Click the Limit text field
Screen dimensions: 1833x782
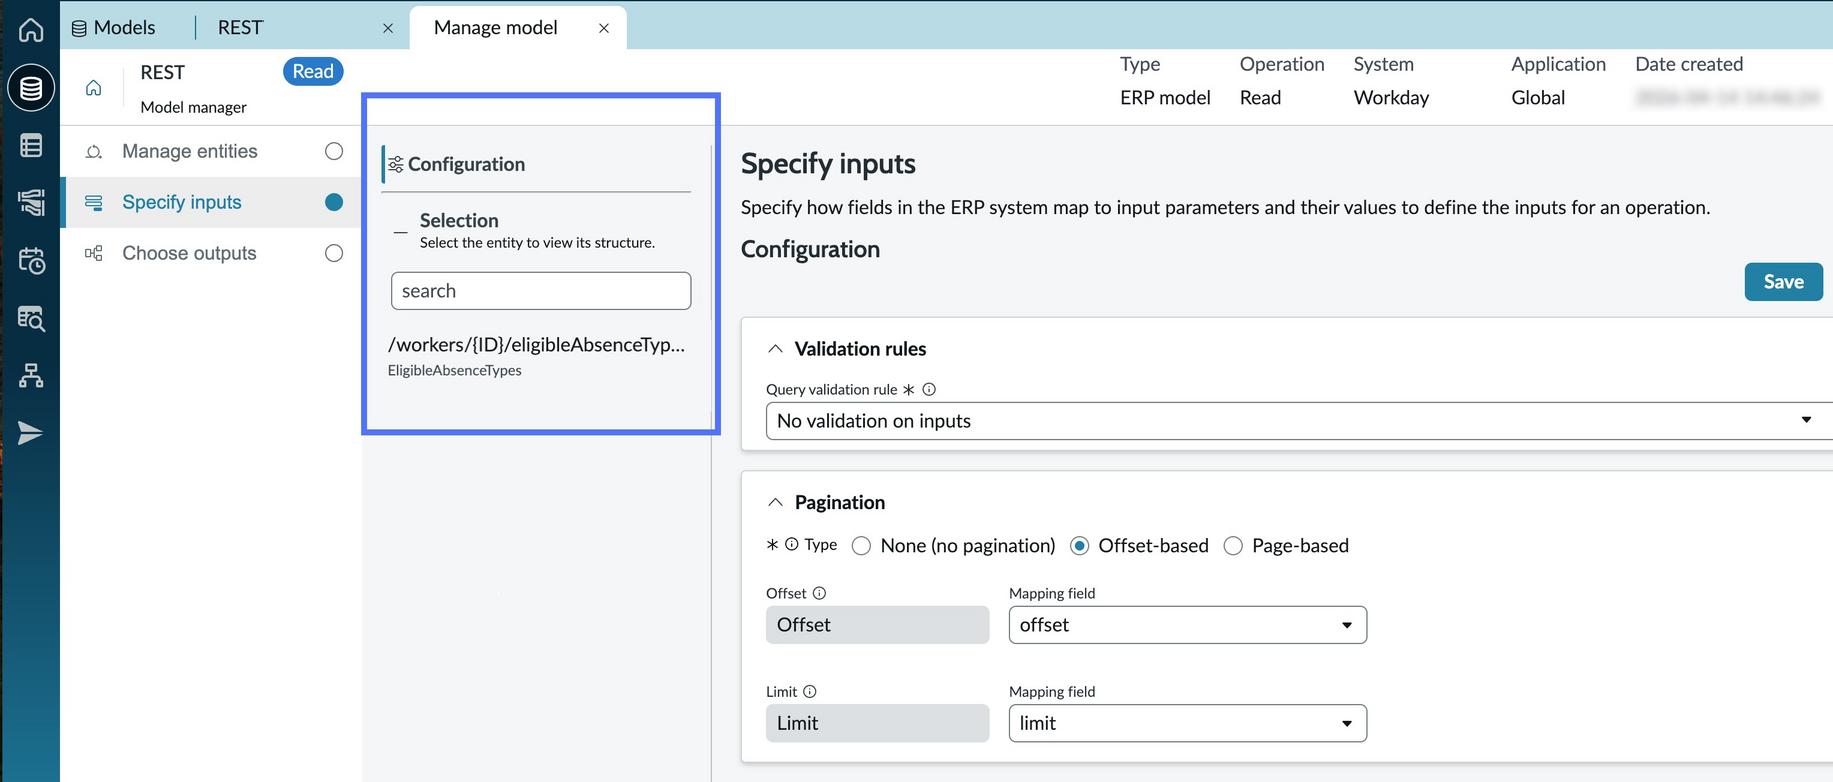[x=878, y=723]
